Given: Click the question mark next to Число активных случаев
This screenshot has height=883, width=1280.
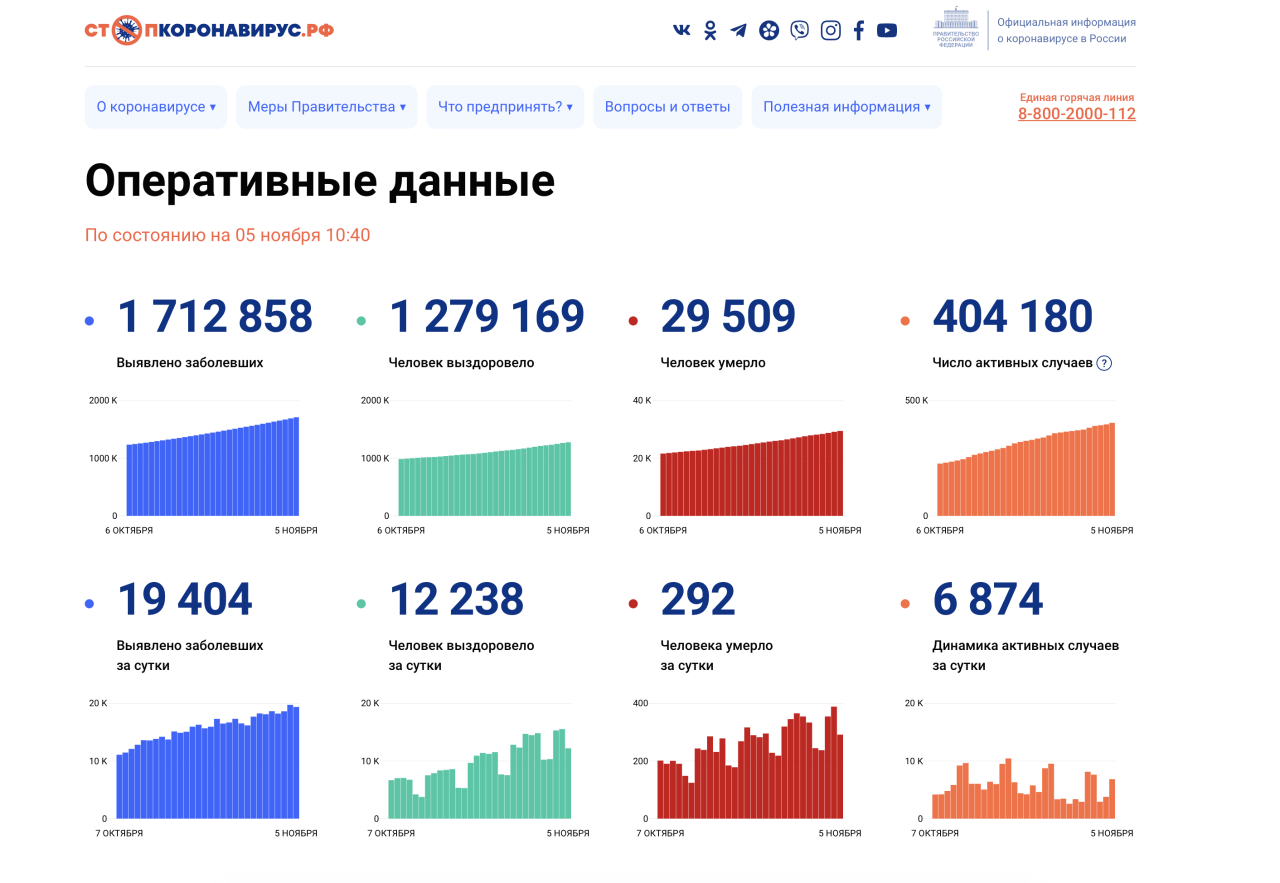Looking at the screenshot, I should click(1104, 363).
